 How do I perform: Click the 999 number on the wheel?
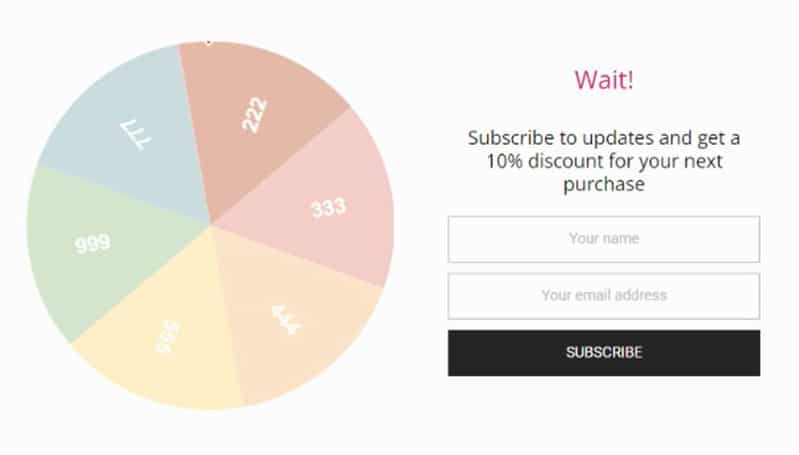pos(93,243)
